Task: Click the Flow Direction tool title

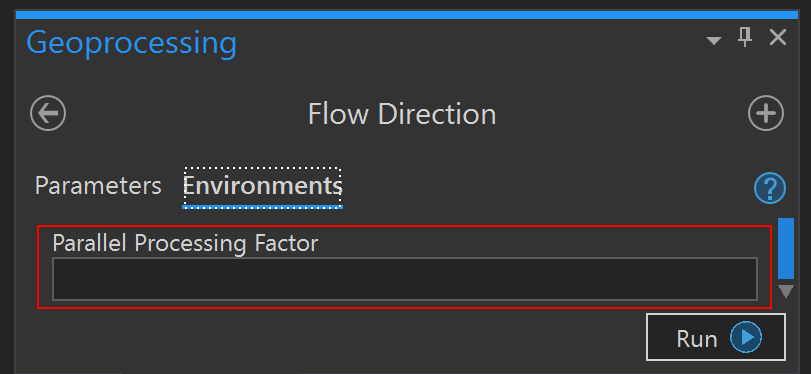Action: pos(402,114)
